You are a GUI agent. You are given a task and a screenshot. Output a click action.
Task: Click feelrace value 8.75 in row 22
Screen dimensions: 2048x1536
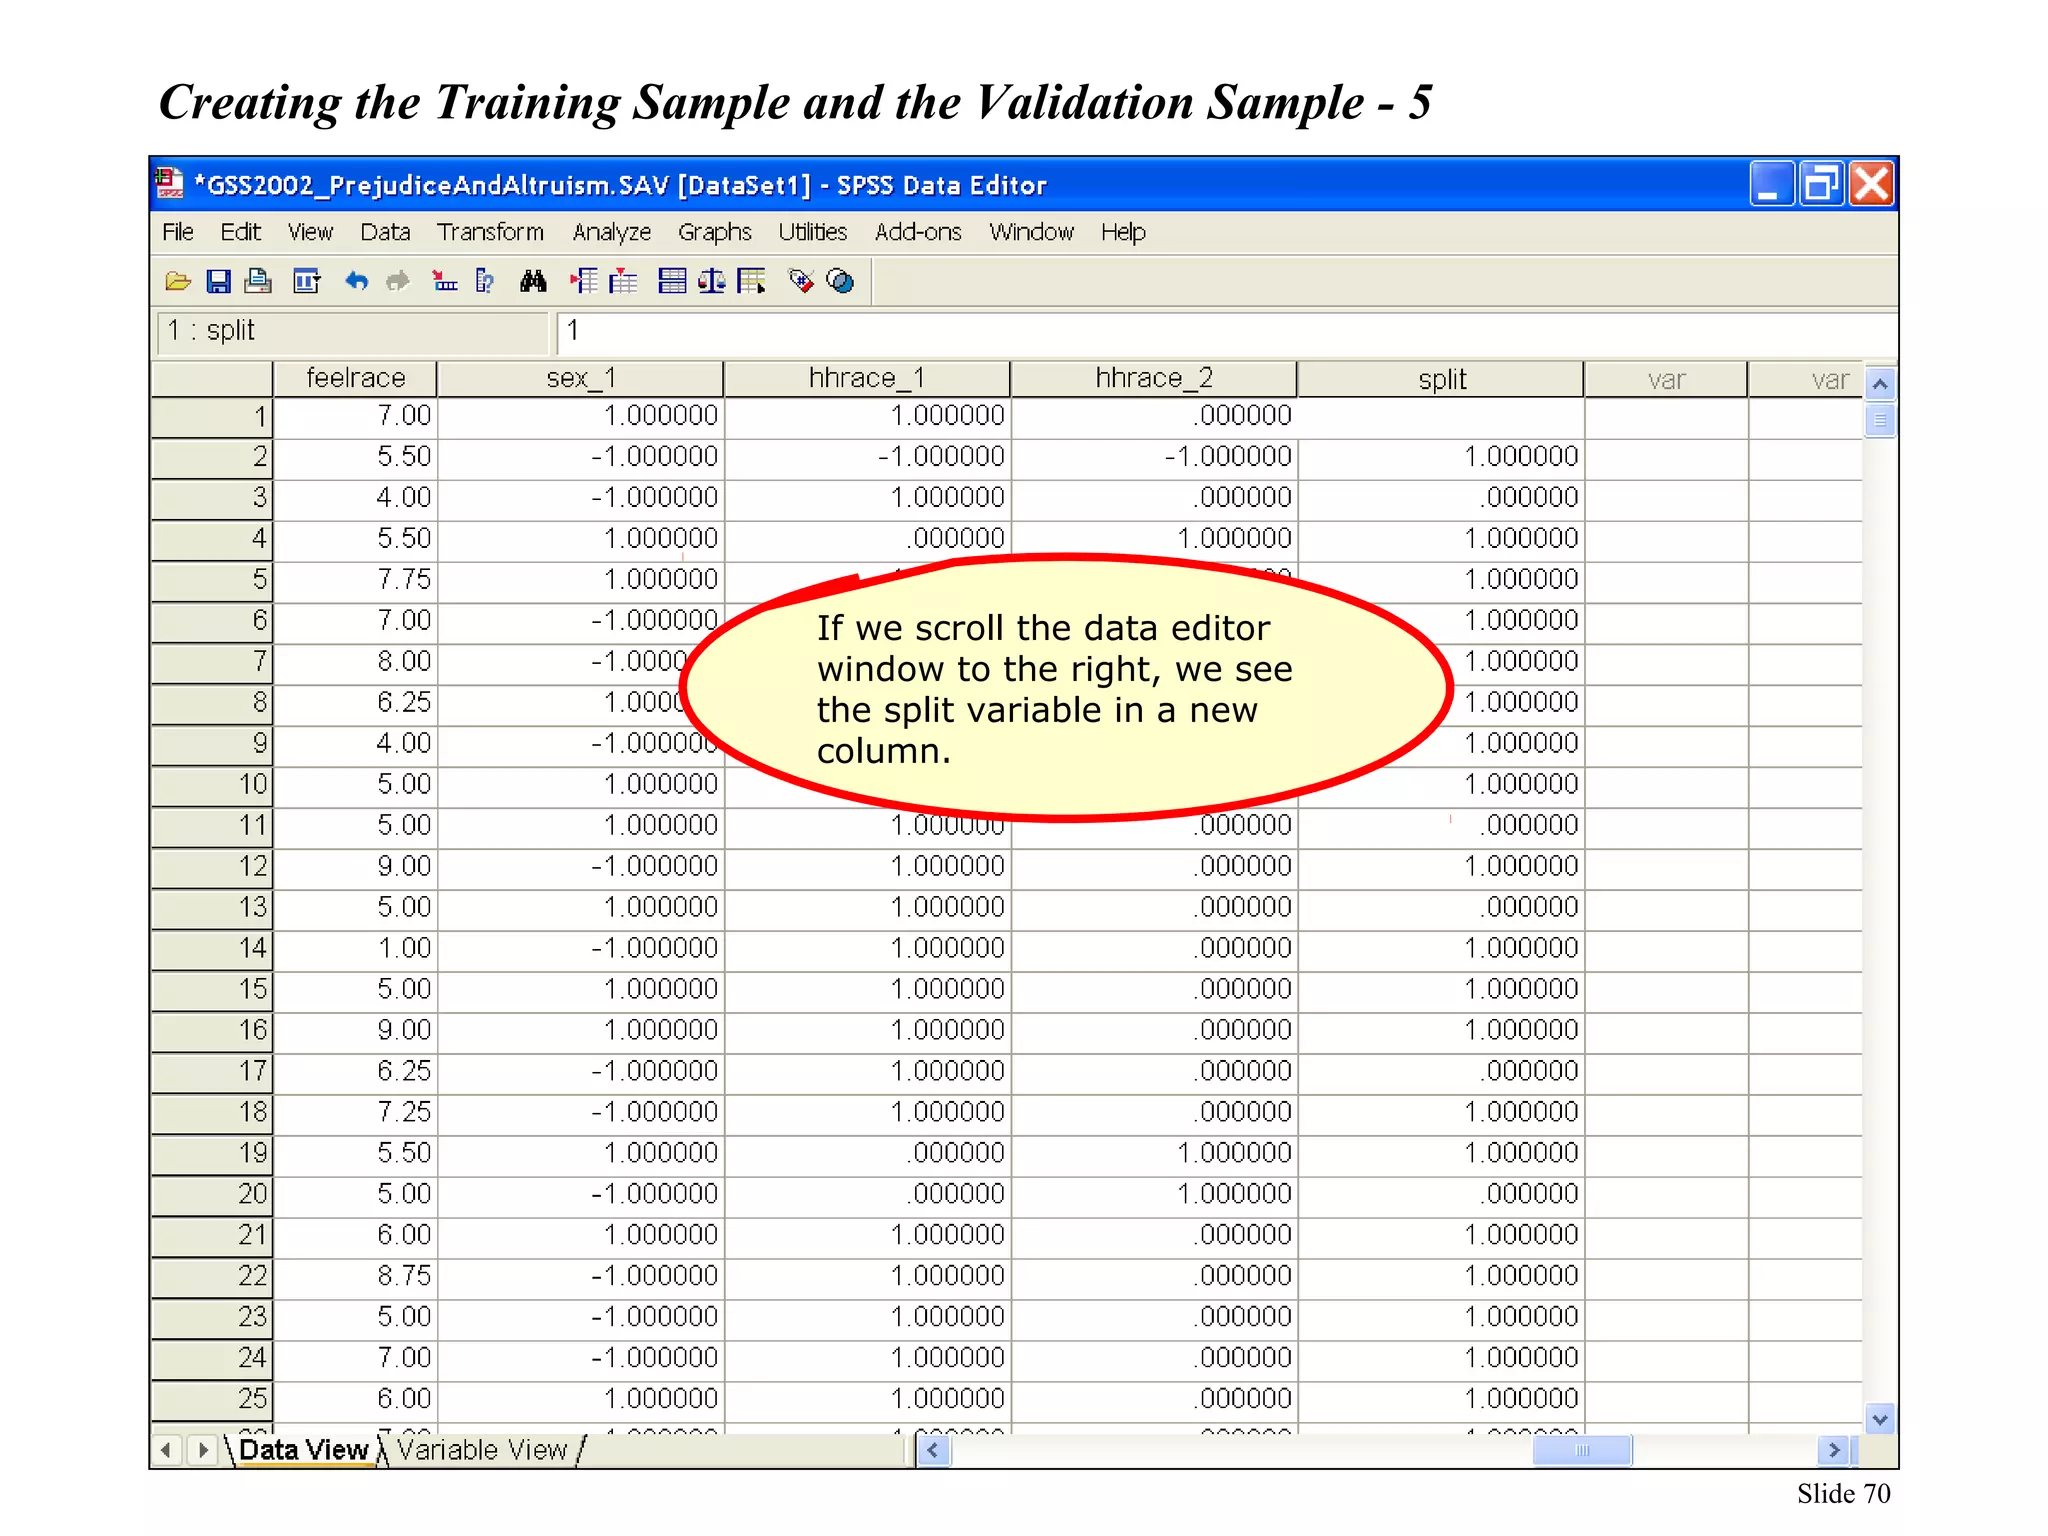355,1276
